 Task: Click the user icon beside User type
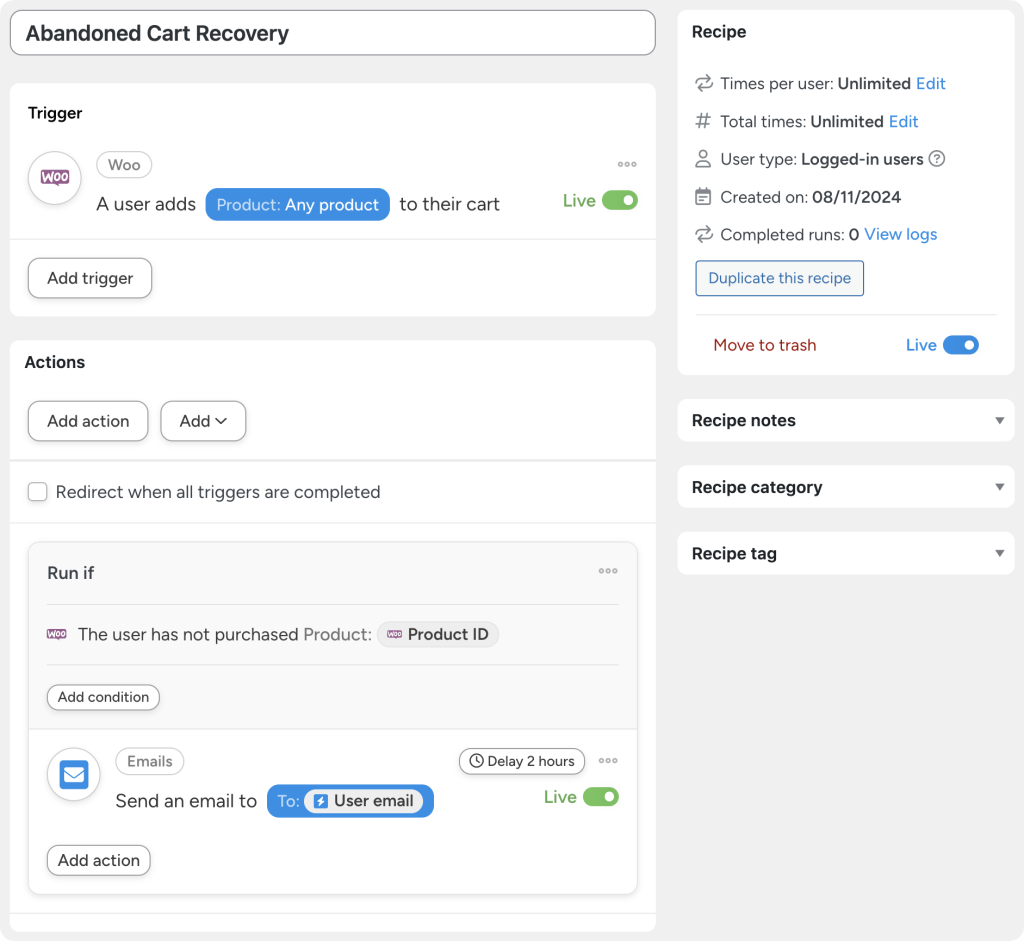(x=702, y=158)
